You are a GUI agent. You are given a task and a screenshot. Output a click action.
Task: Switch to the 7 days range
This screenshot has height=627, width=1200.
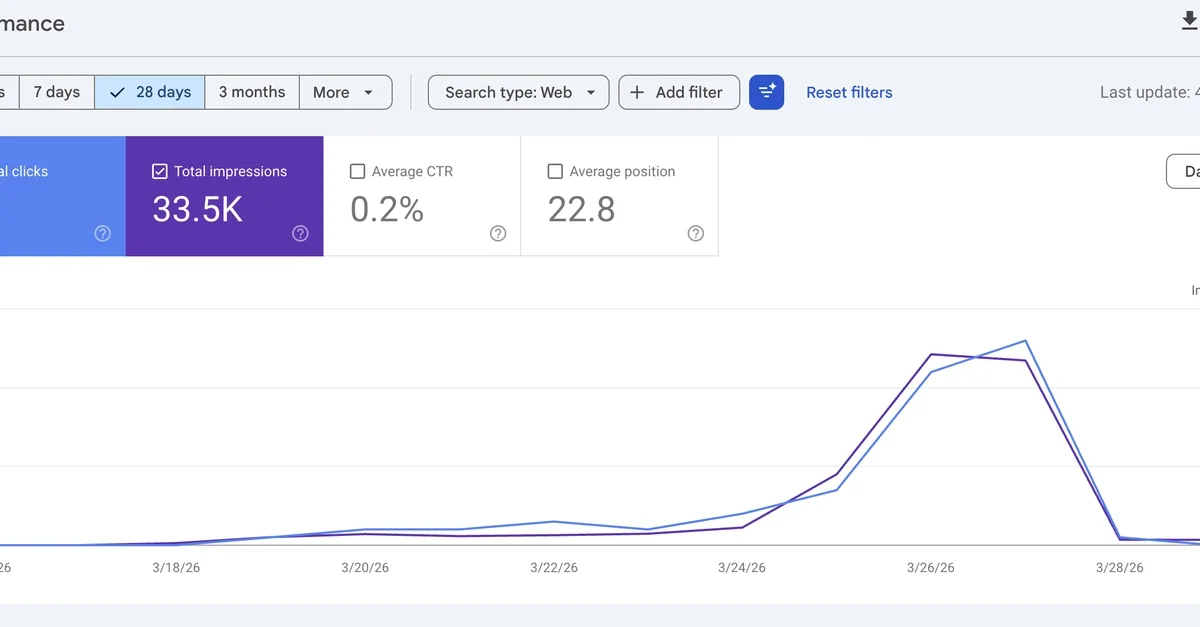click(x=56, y=92)
